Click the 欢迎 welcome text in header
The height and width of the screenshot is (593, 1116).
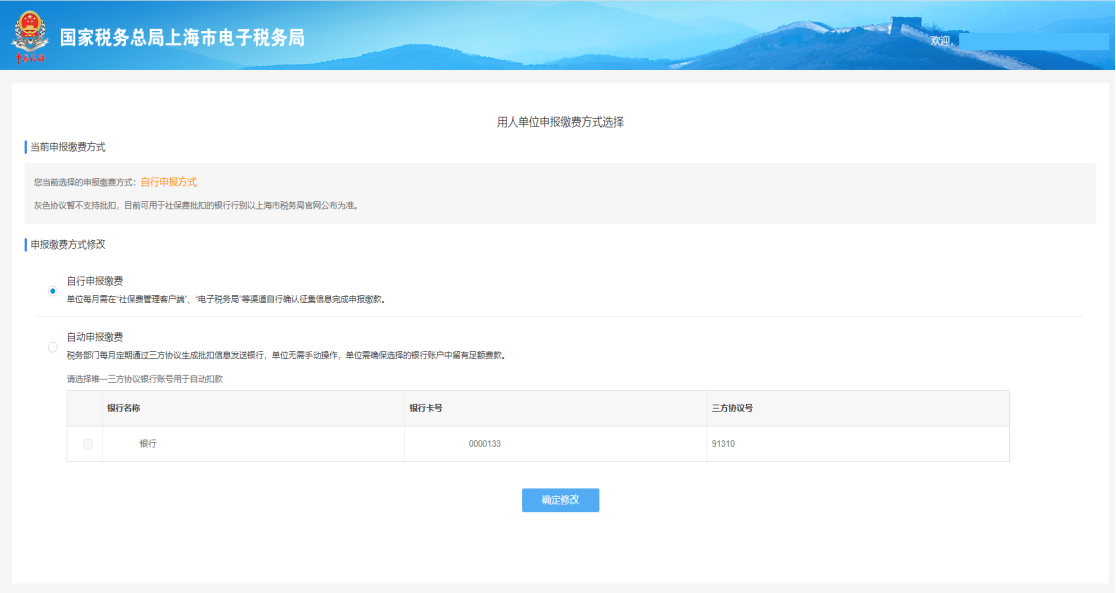coord(940,41)
